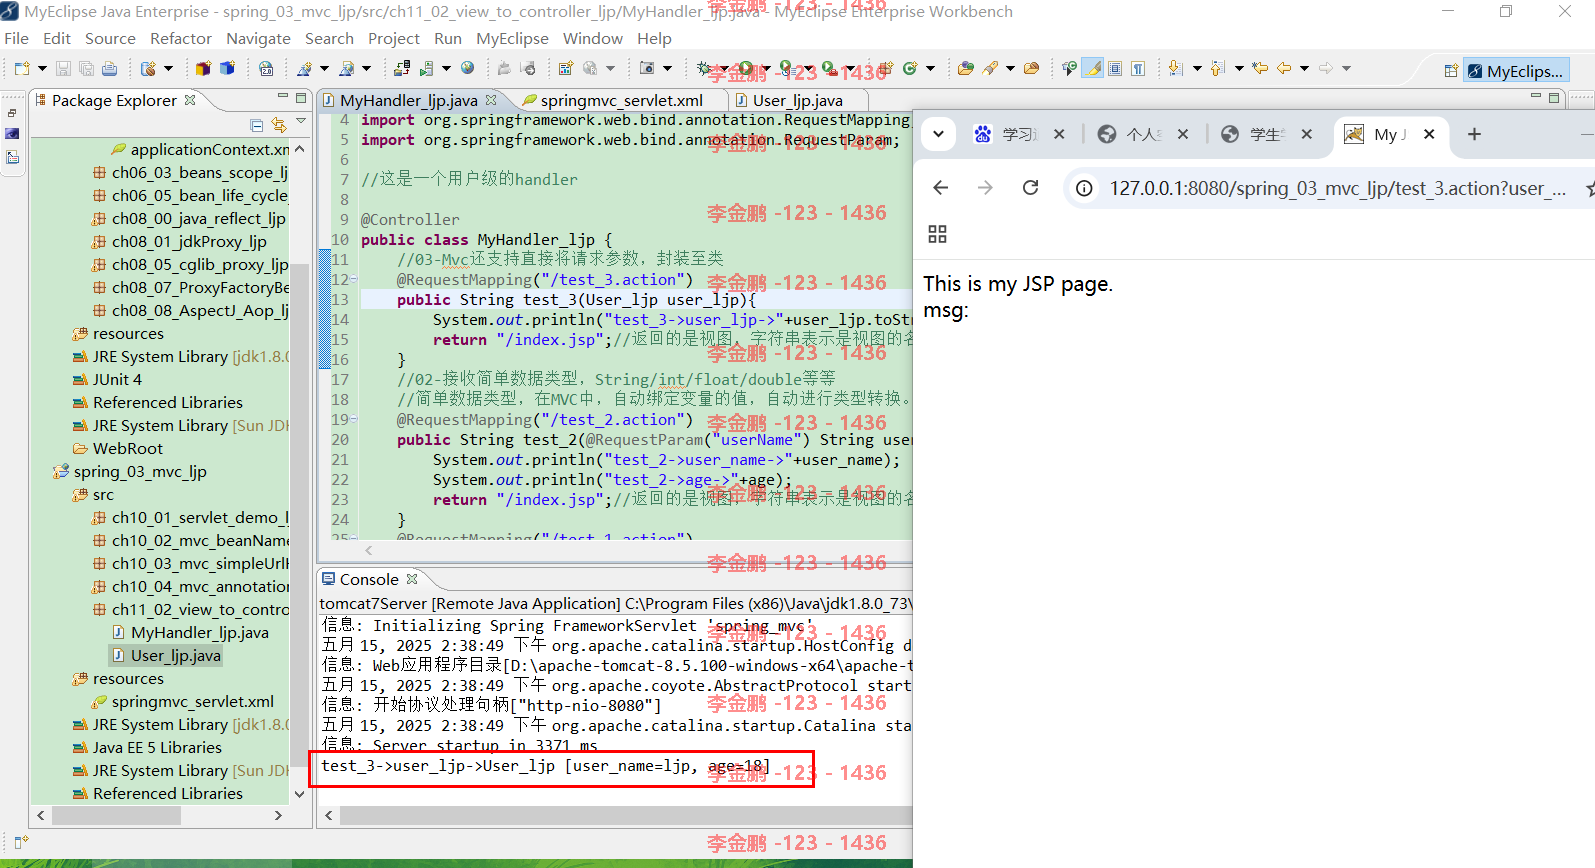Click the Deploy to server toolbar icon

coord(401,69)
